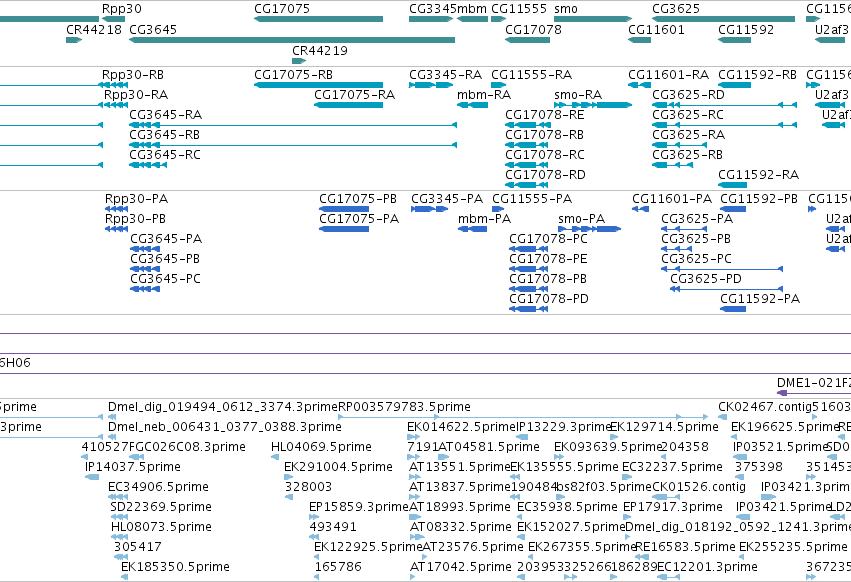The width and height of the screenshot is (851, 582).
Task: Open the CG3625 gene bar in the gene track
Action: [723, 19]
